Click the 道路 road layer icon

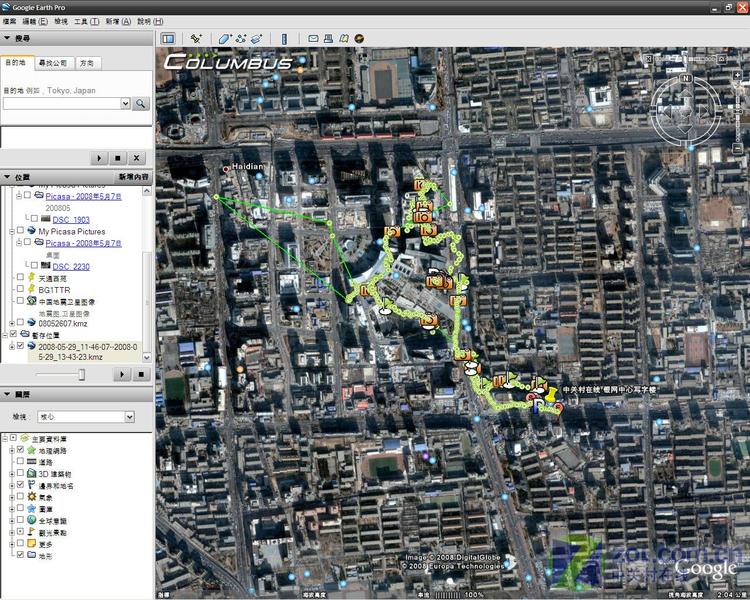(x=32, y=462)
